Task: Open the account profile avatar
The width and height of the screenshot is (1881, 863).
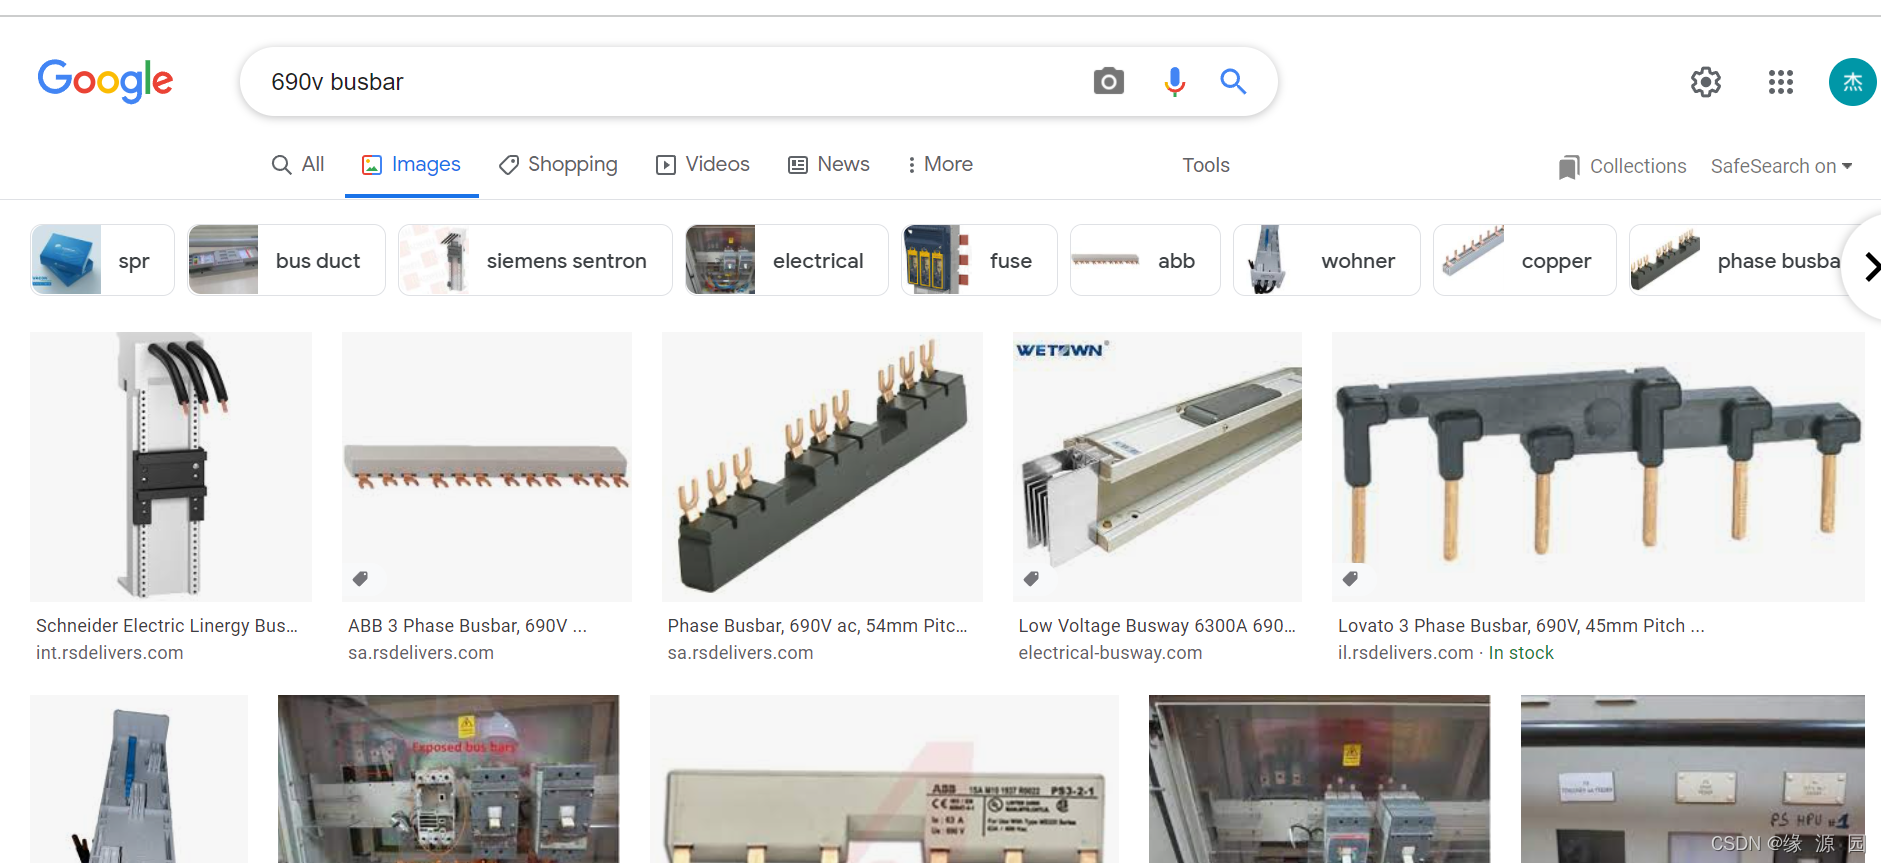Action: 1853,82
